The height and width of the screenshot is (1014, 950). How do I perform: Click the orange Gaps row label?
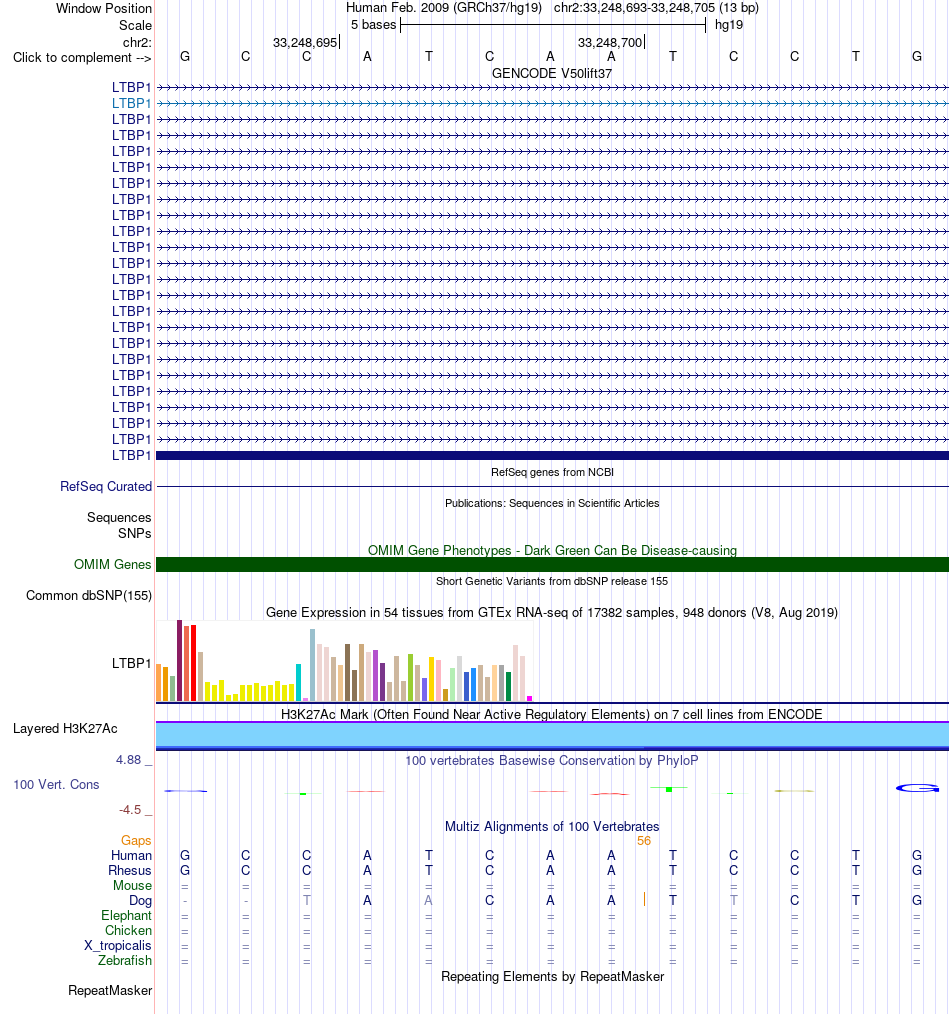click(x=136, y=840)
